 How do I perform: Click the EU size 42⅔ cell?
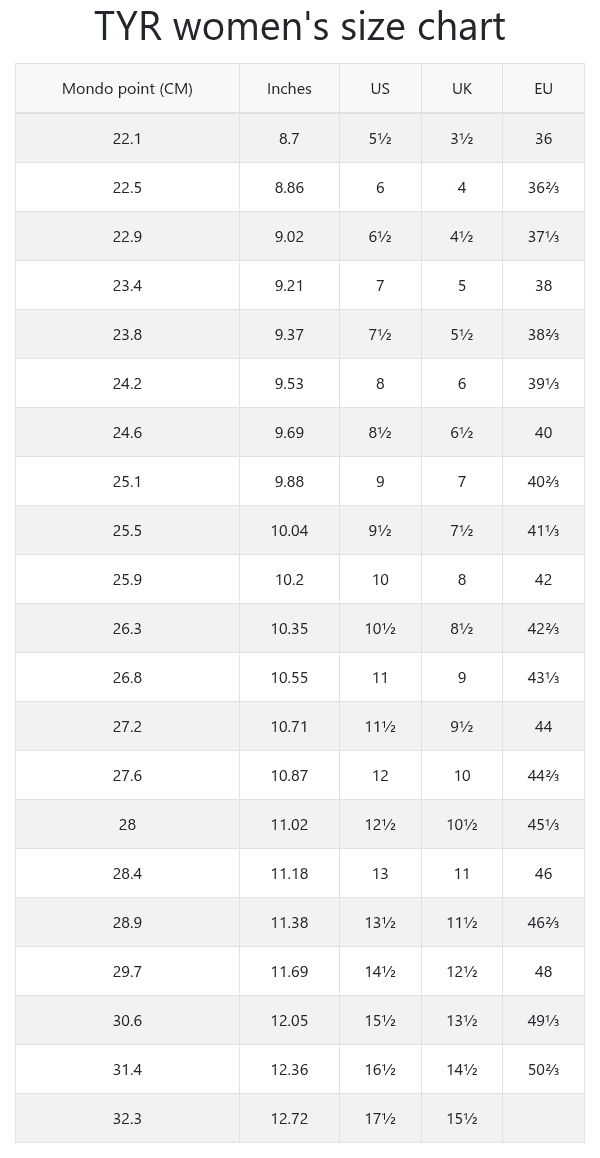(543, 629)
